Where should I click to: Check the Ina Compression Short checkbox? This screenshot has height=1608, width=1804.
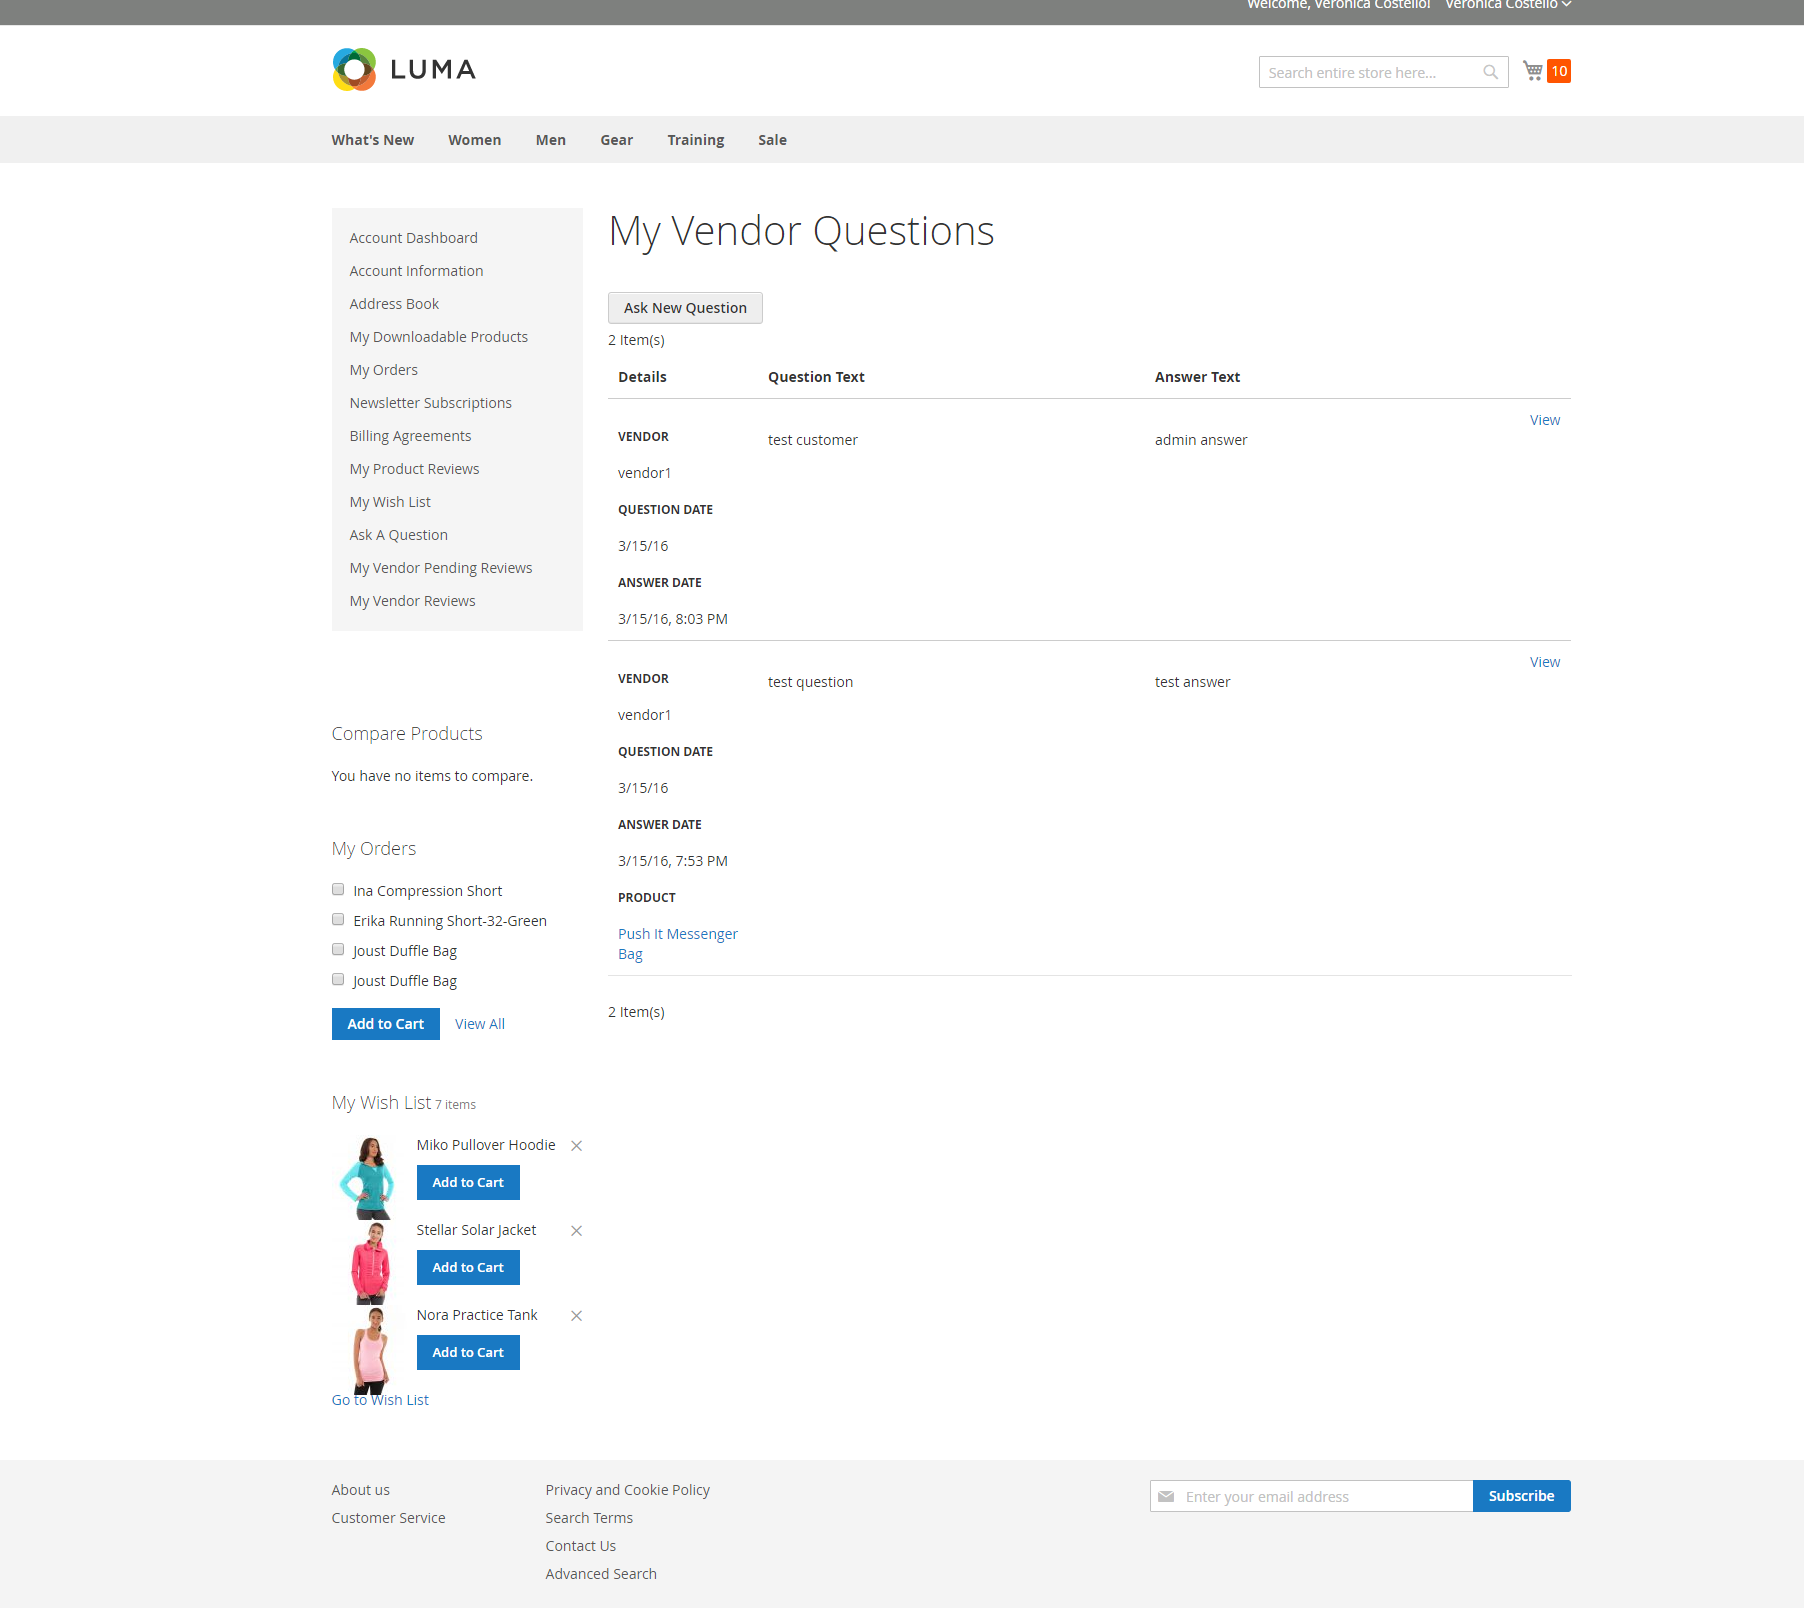(x=338, y=890)
